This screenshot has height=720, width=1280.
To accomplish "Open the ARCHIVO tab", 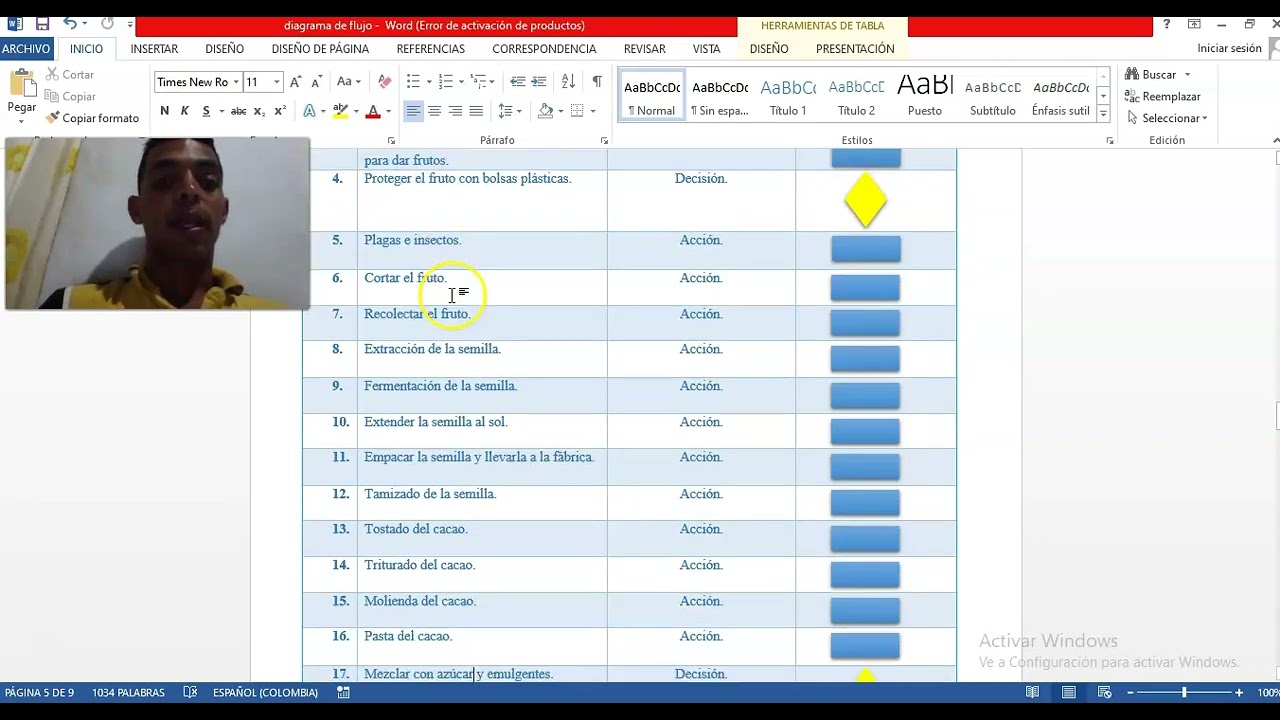I will click(26, 49).
